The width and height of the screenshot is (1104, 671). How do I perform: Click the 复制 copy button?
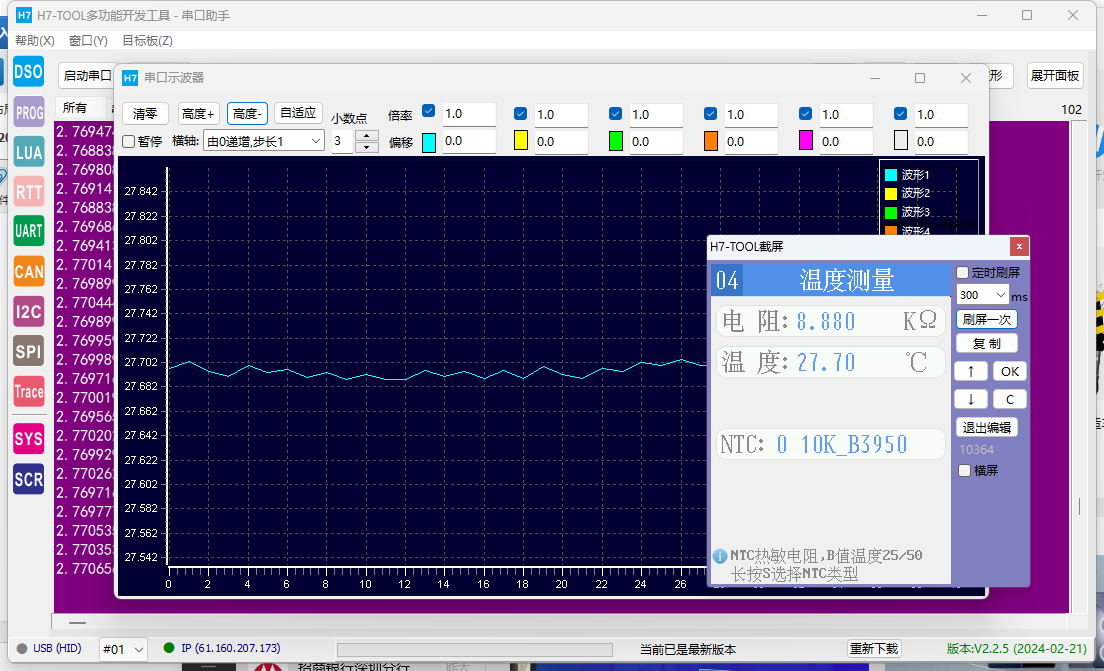coord(986,344)
